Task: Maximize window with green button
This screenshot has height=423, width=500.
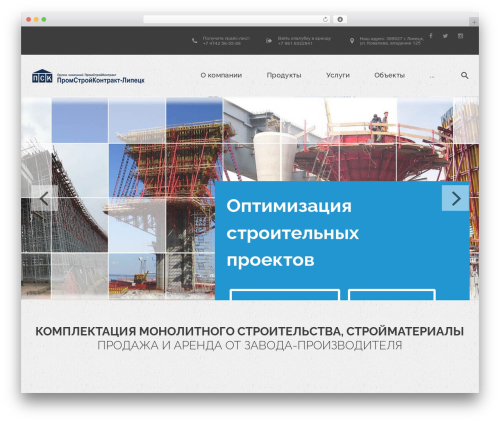Action: [44, 19]
